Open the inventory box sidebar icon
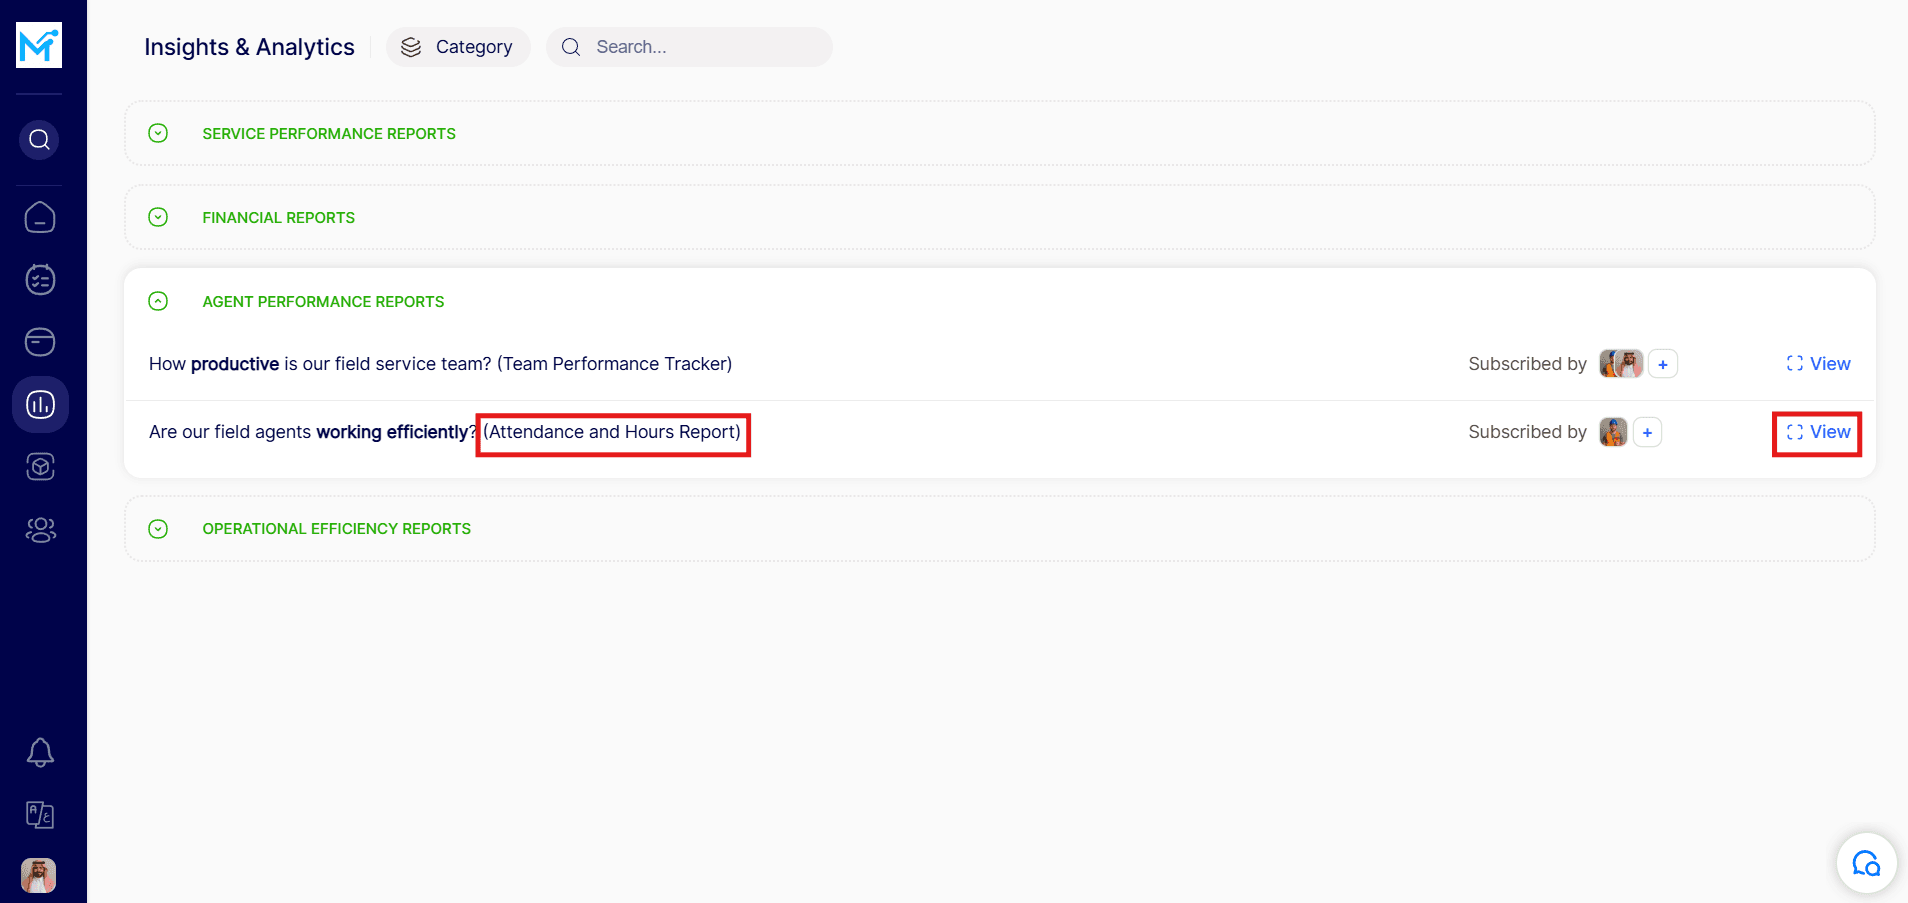Screen dimensions: 1908x903 40,467
